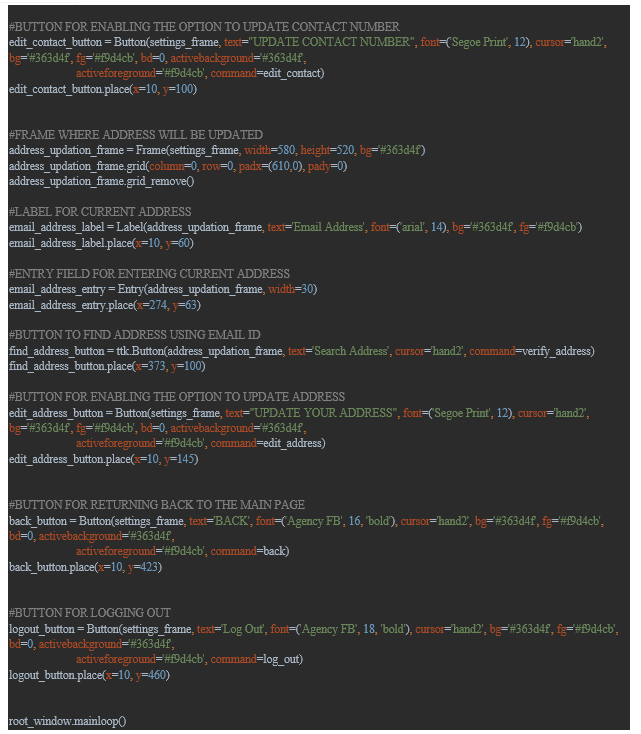This screenshot has width=641, height=734.
Task: Click comment '#LABEL FOR CURRENT ADDRESS'
Action: [100, 212]
